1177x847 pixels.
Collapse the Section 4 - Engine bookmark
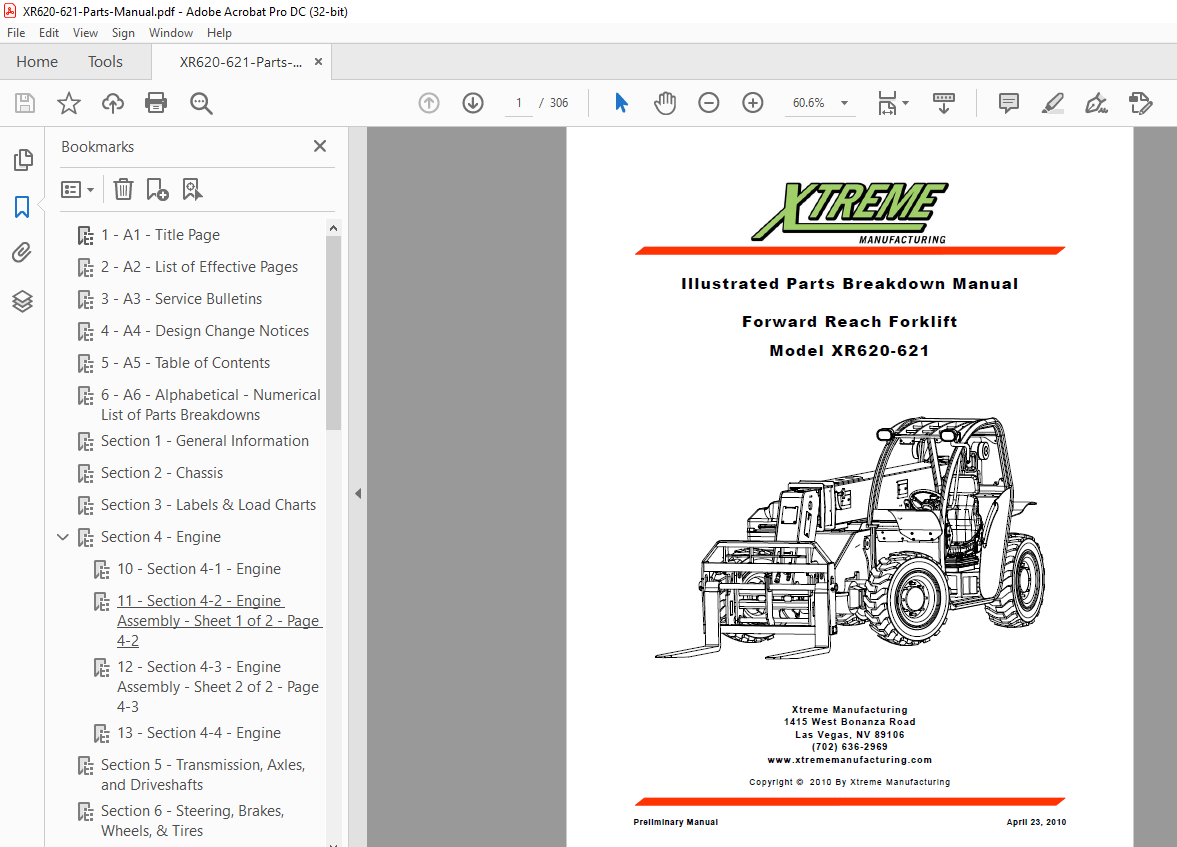(63, 537)
